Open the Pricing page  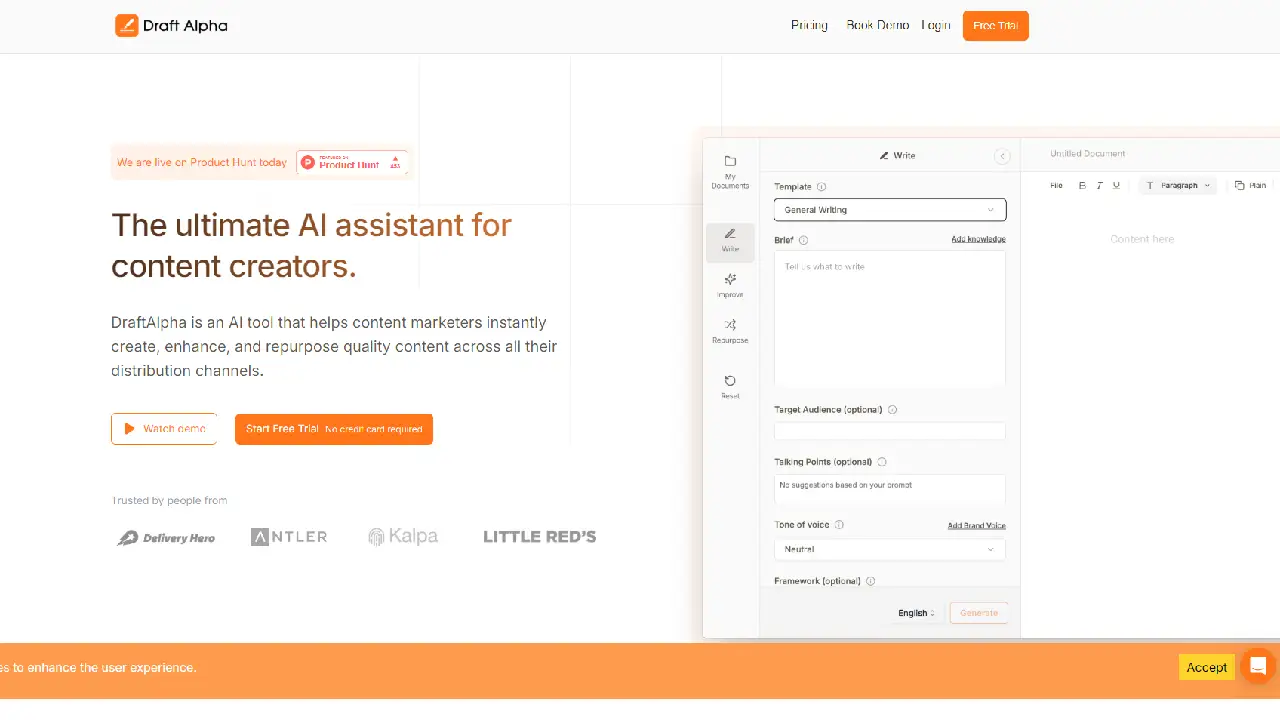click(809, 25)
